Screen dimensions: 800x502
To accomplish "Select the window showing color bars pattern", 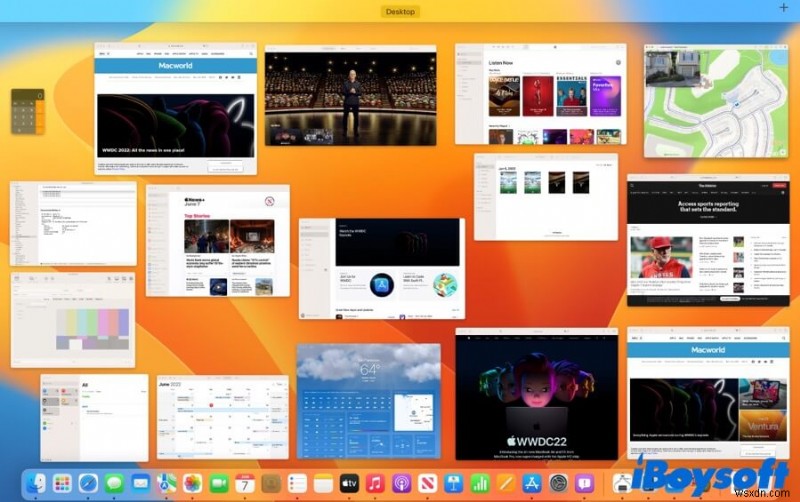I will (x=73, y=320).
